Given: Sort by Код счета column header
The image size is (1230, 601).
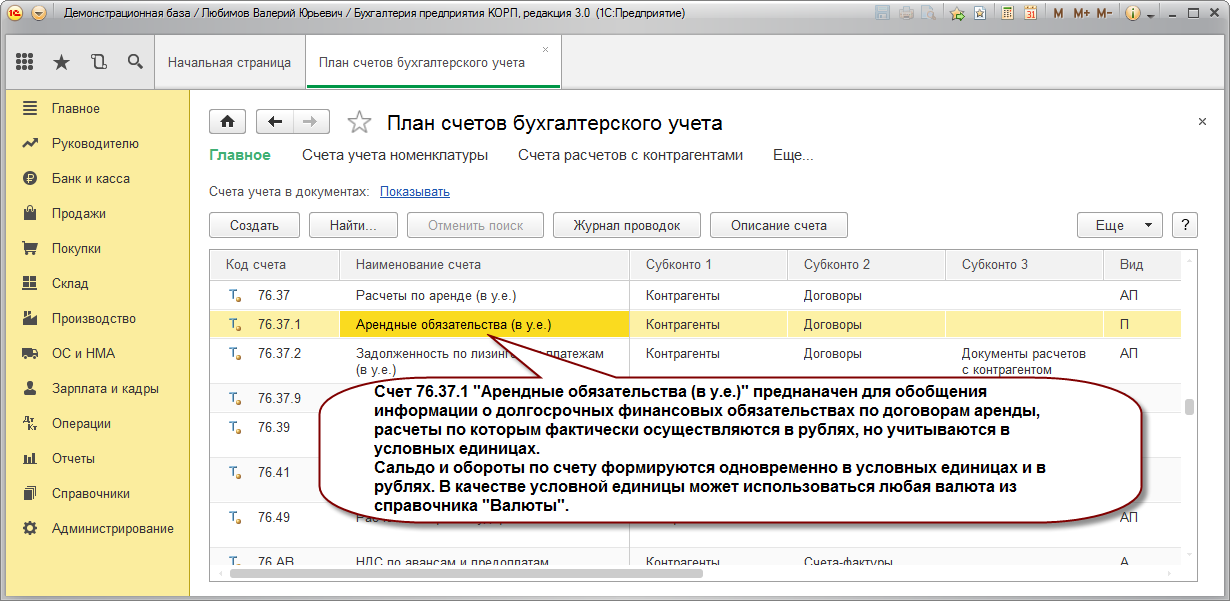Looking at the screenshot, I should click(x=275, y=265).
